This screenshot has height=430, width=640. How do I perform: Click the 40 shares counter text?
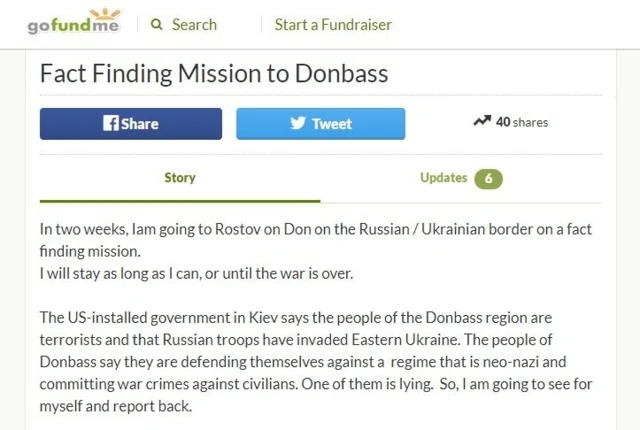click(522, 122)
